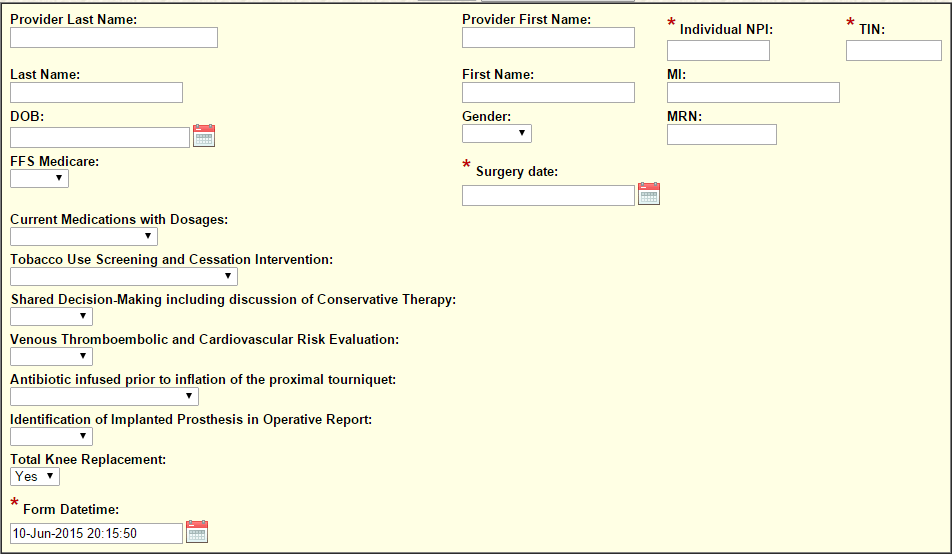The height and width of the screenshot is (554, 952).
Task: Click into the Individual NPI field
Action: point(718,50)
